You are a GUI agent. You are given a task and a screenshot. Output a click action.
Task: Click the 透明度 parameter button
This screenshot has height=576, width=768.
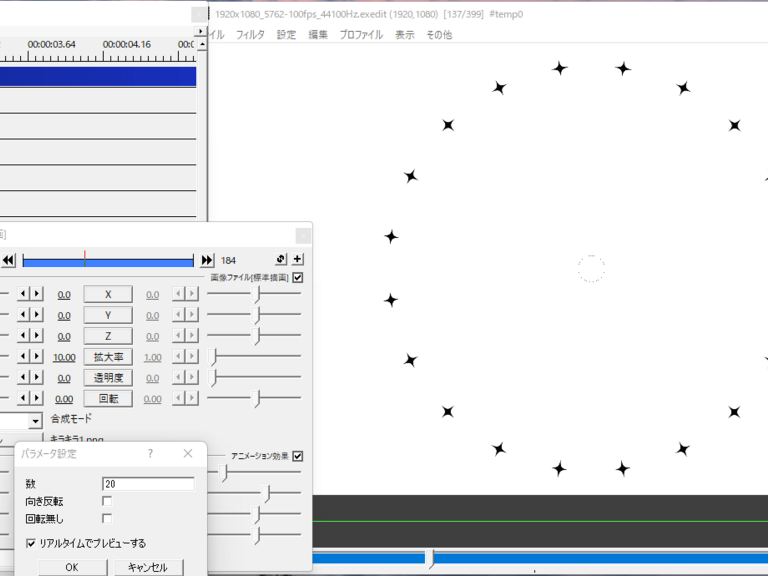[108, 378]
